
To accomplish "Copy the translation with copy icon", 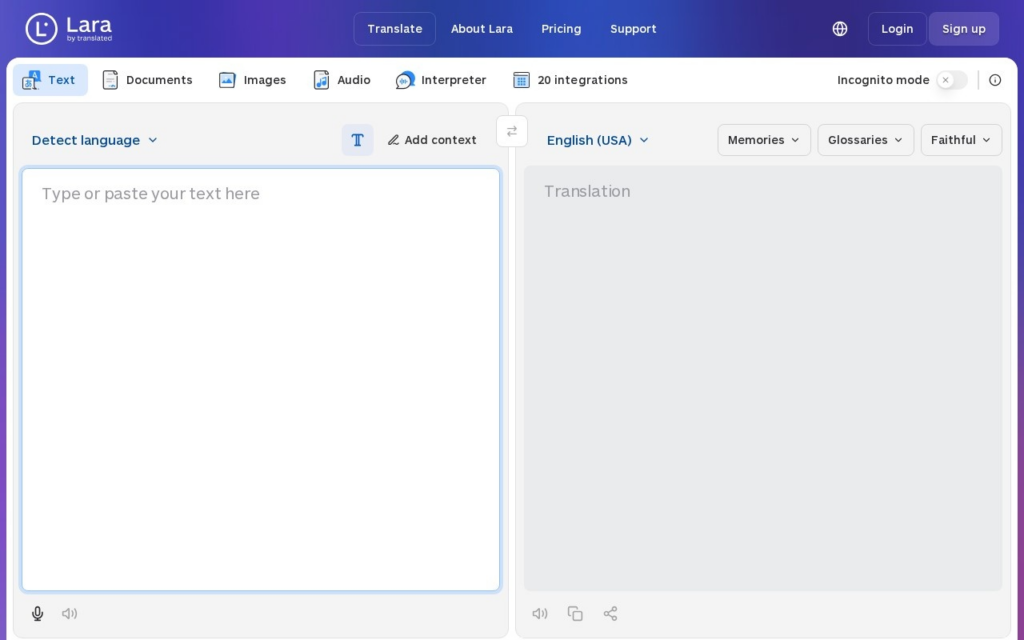I will coord(575,613).
